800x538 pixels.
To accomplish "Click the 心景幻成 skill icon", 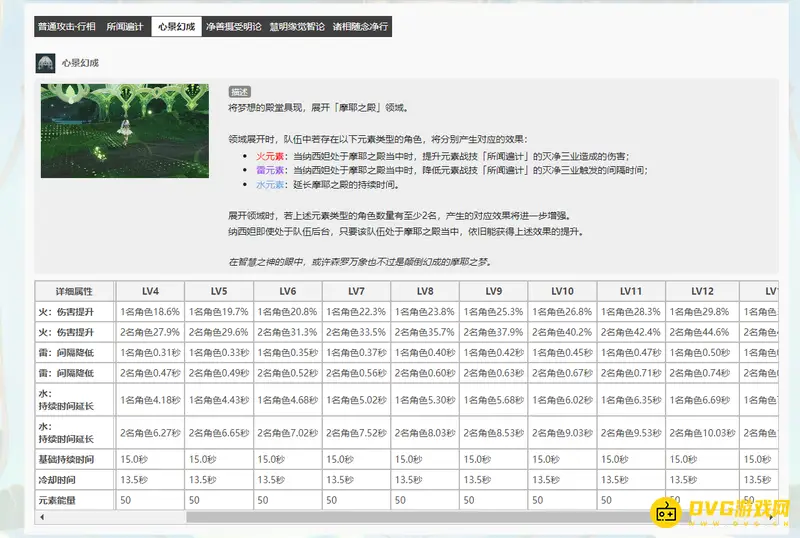I will point(46,63).
